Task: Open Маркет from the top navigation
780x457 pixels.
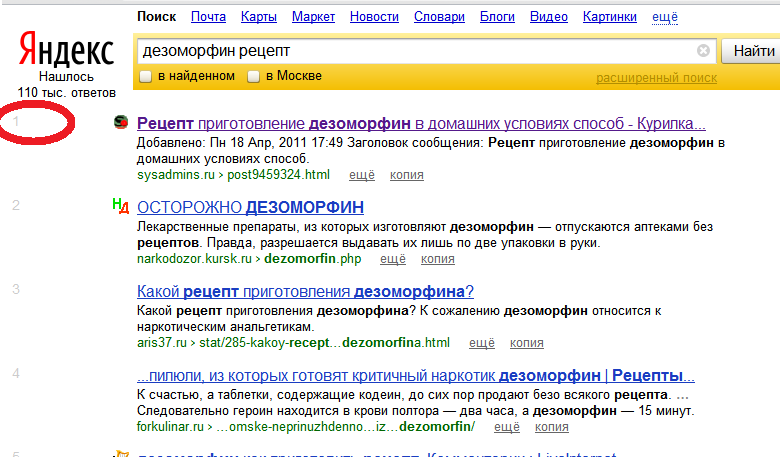Action: pyautogui.click(x=313, y=17)
